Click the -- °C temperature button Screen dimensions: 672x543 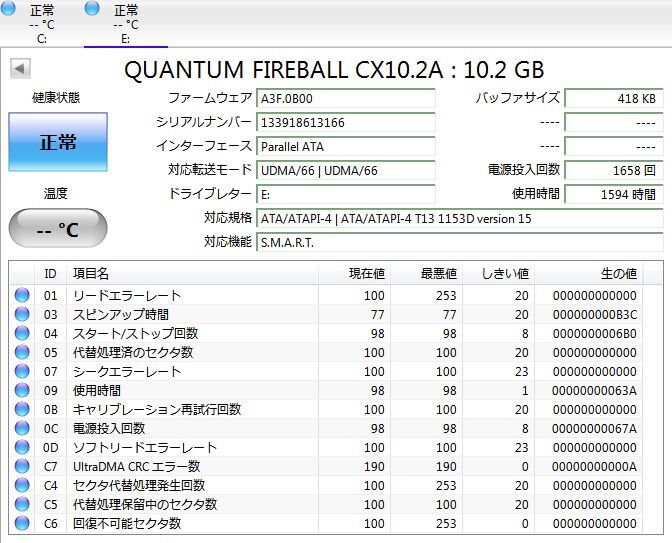click(x=58, y=228)
